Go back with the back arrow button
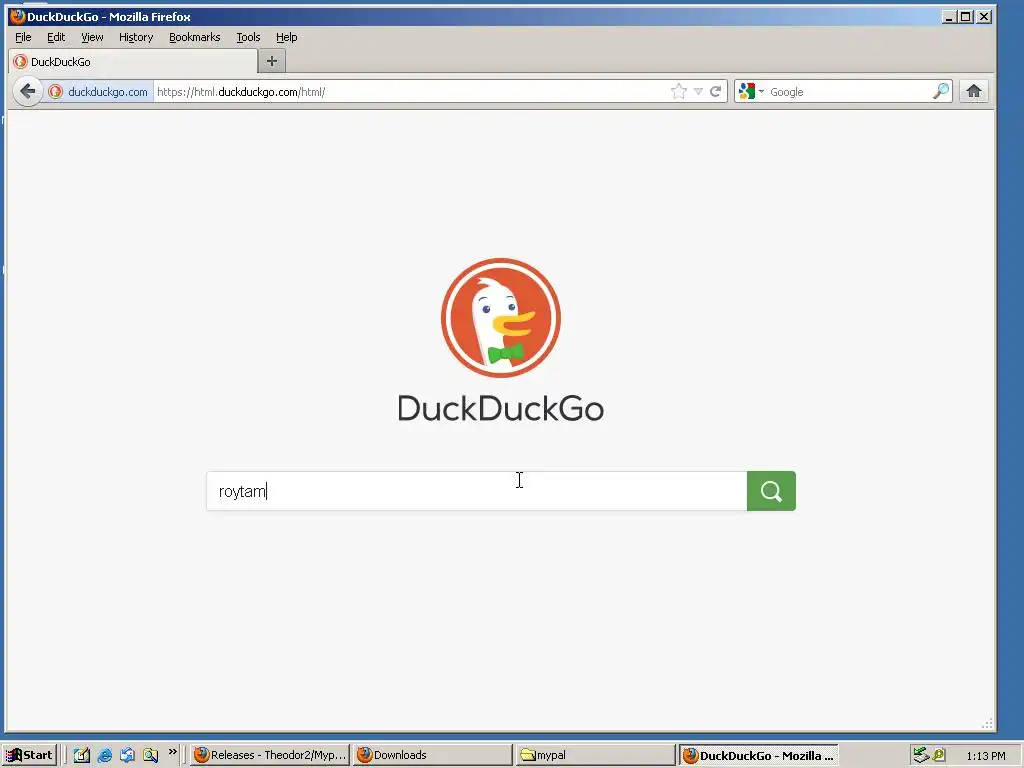Screen dimensions: 1024x768 click(27, 91)
